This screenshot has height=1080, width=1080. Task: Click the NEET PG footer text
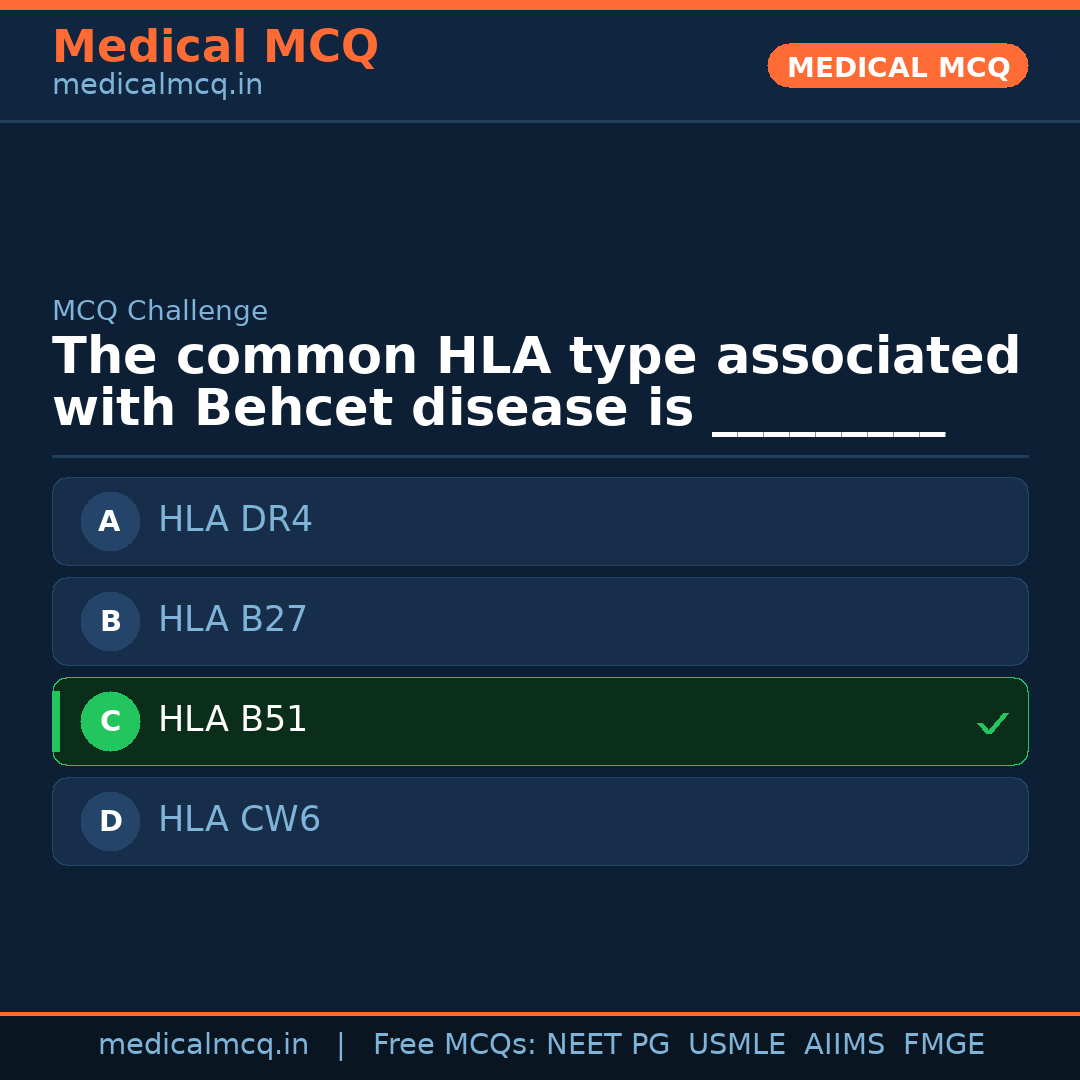coord(608,1045)
